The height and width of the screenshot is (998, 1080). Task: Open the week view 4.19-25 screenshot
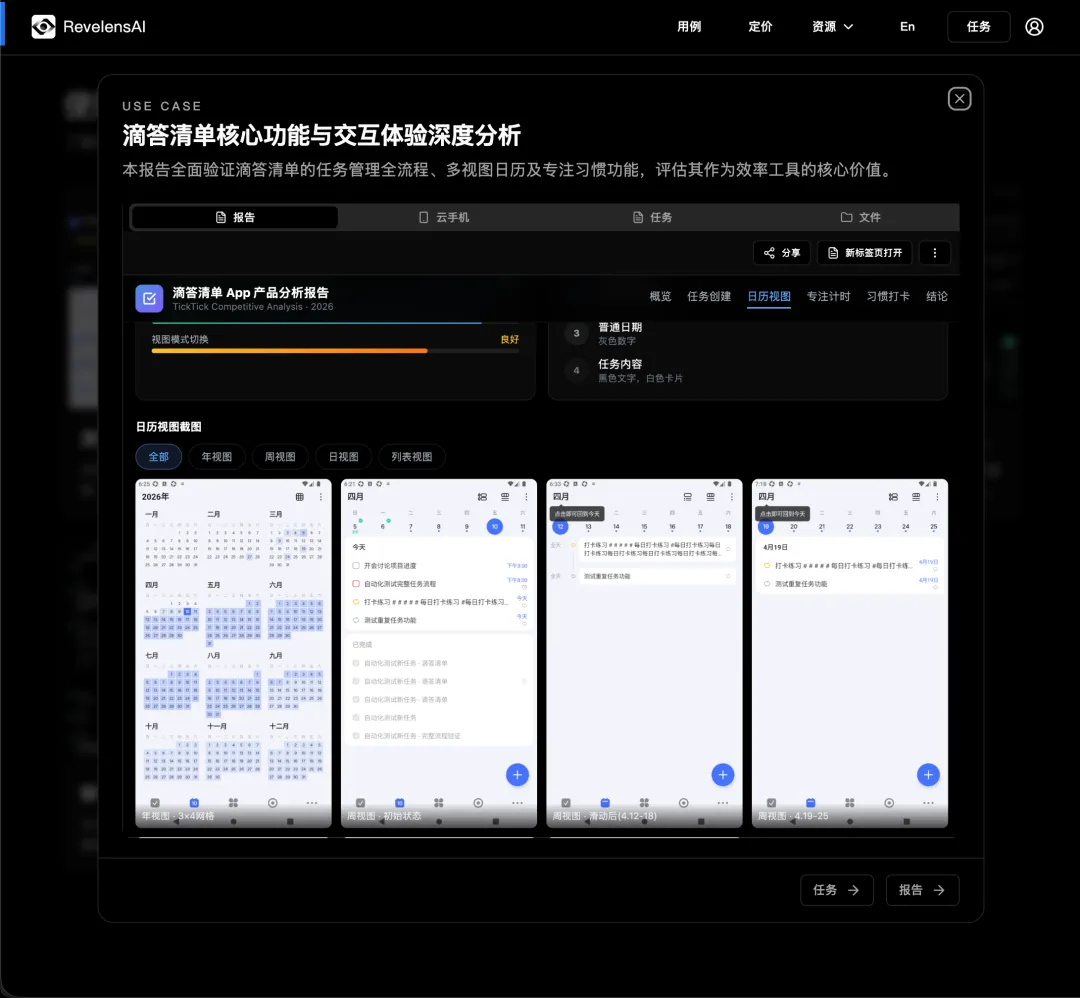pyautogui.click(x=849, y=653)
